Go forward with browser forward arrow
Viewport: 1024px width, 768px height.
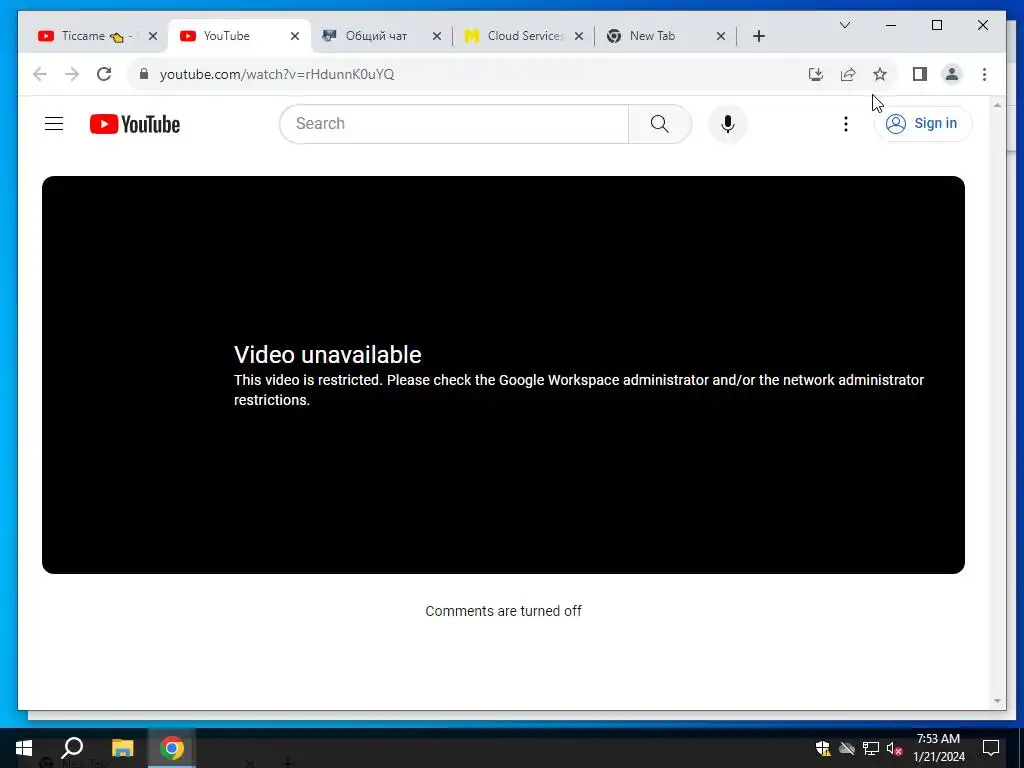click(72, 74)
